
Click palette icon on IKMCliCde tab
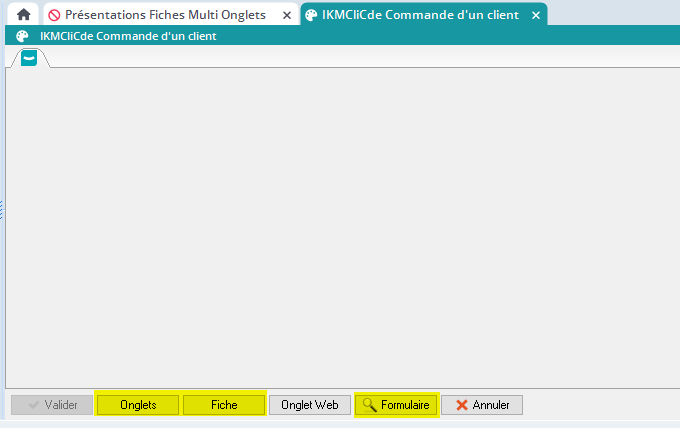[311, 16]
